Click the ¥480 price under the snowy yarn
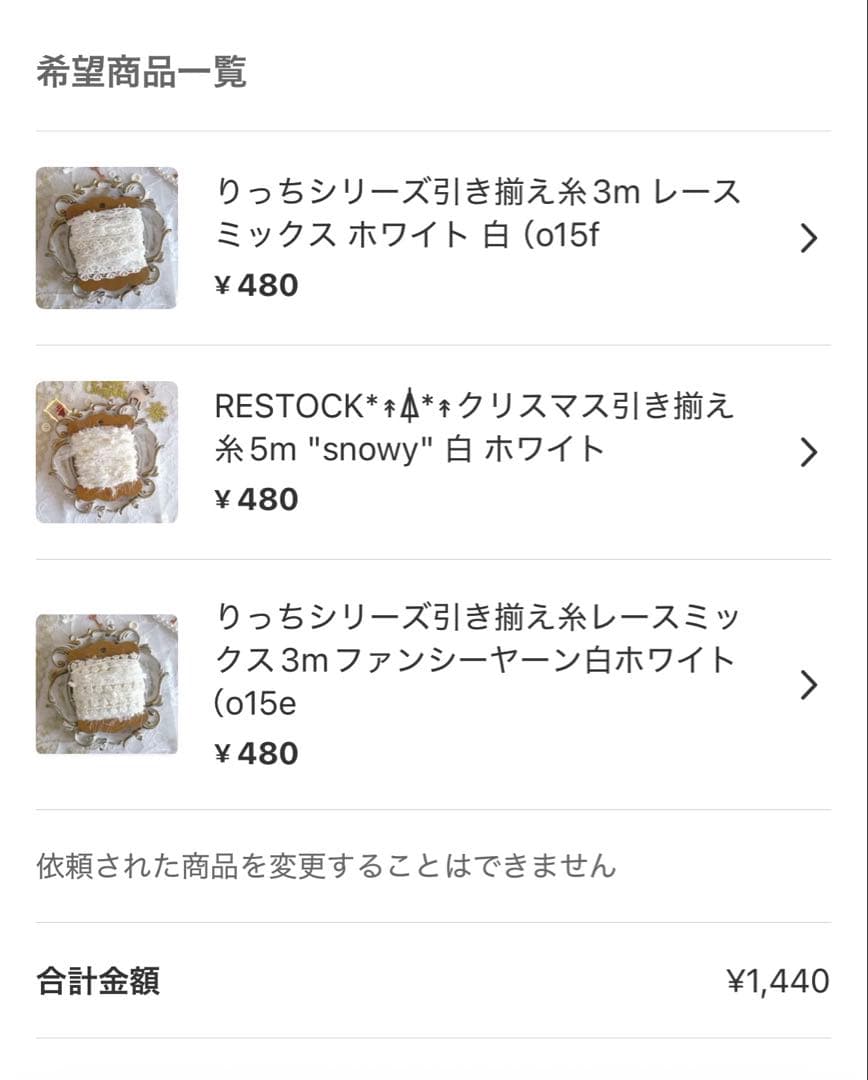868x1080 pixels. 257,500
